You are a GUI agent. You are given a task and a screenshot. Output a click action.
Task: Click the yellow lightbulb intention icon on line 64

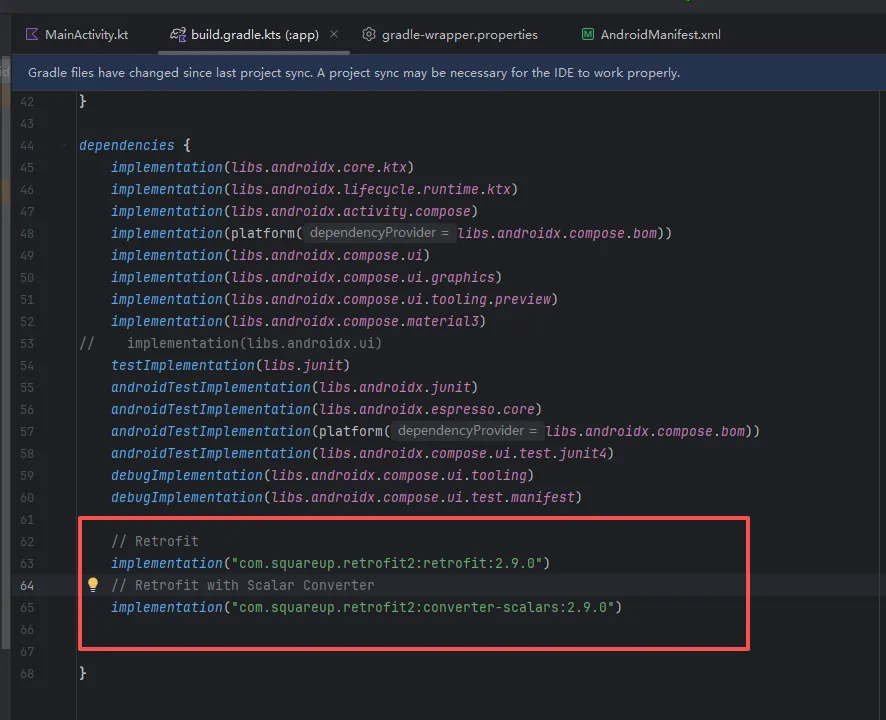pyautogui.click(x=93, y=585)
